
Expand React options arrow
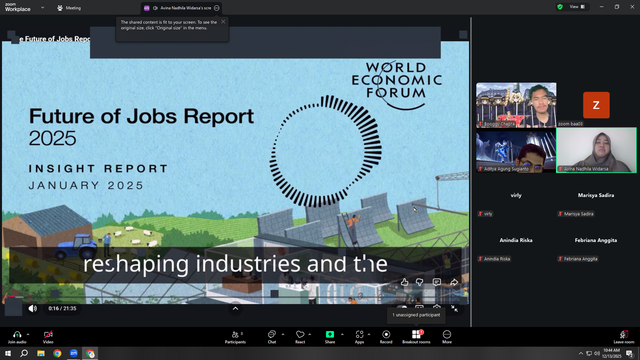point(310,334)
